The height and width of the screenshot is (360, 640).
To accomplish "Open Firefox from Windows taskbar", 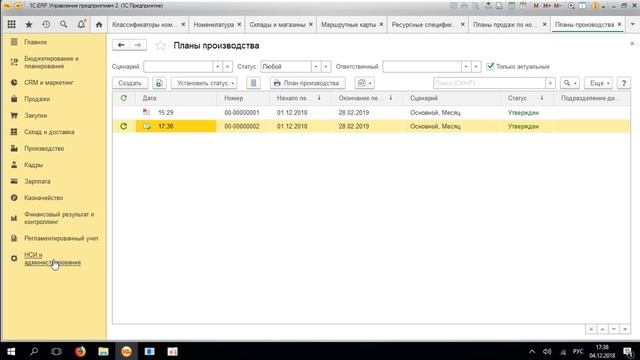I will tap(80, 351).
